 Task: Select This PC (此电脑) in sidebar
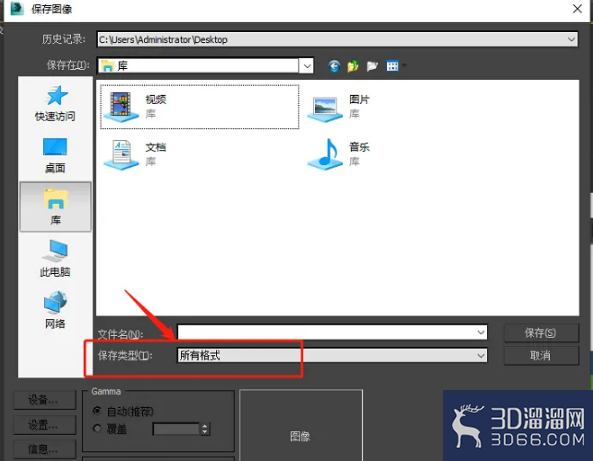click(55, 259)
